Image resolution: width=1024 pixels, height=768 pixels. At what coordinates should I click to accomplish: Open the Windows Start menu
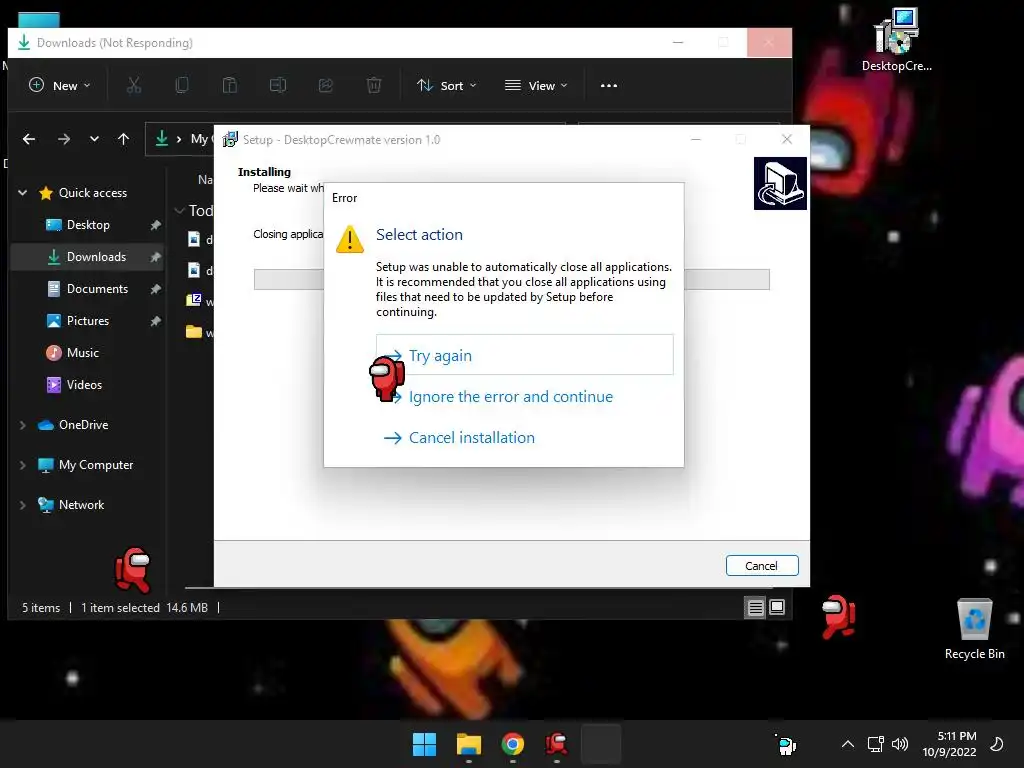(x=424, y=744)
